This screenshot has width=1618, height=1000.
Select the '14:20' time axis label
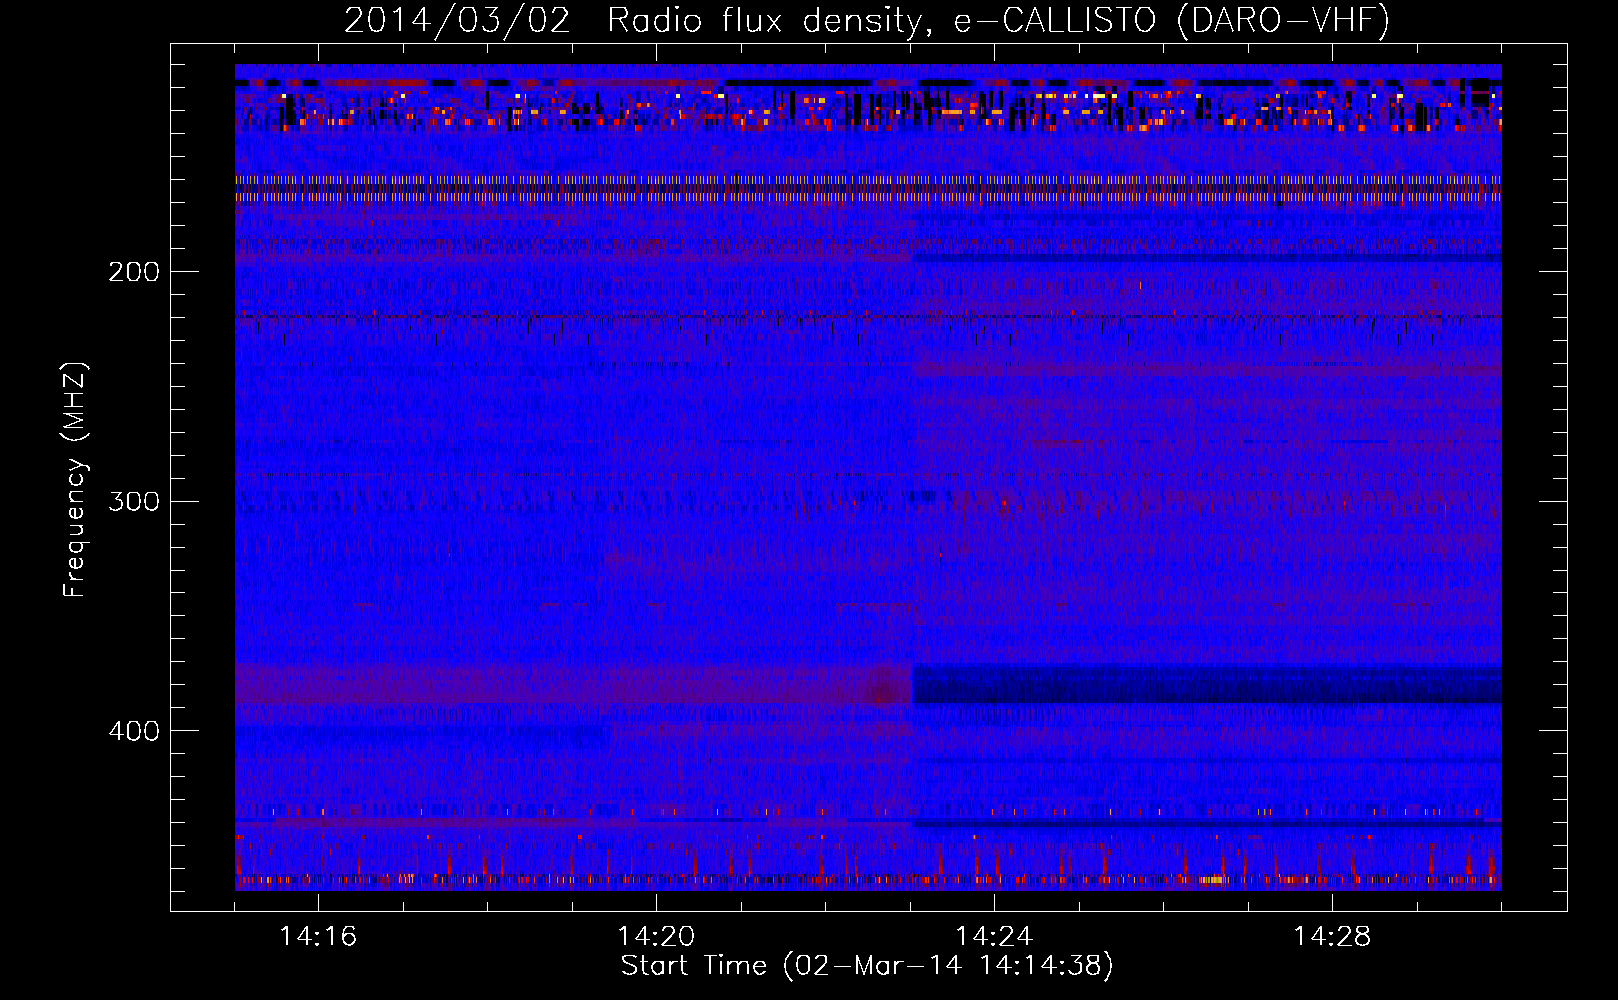[656, 936]
